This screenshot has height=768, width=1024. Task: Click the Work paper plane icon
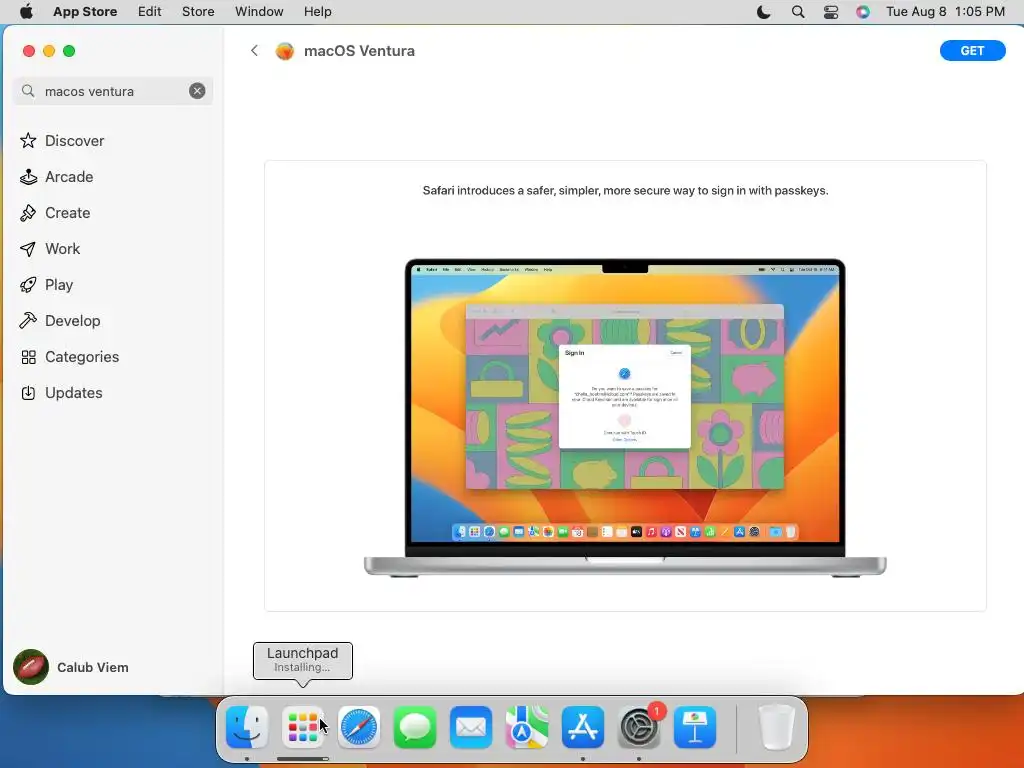coord(28,249)
